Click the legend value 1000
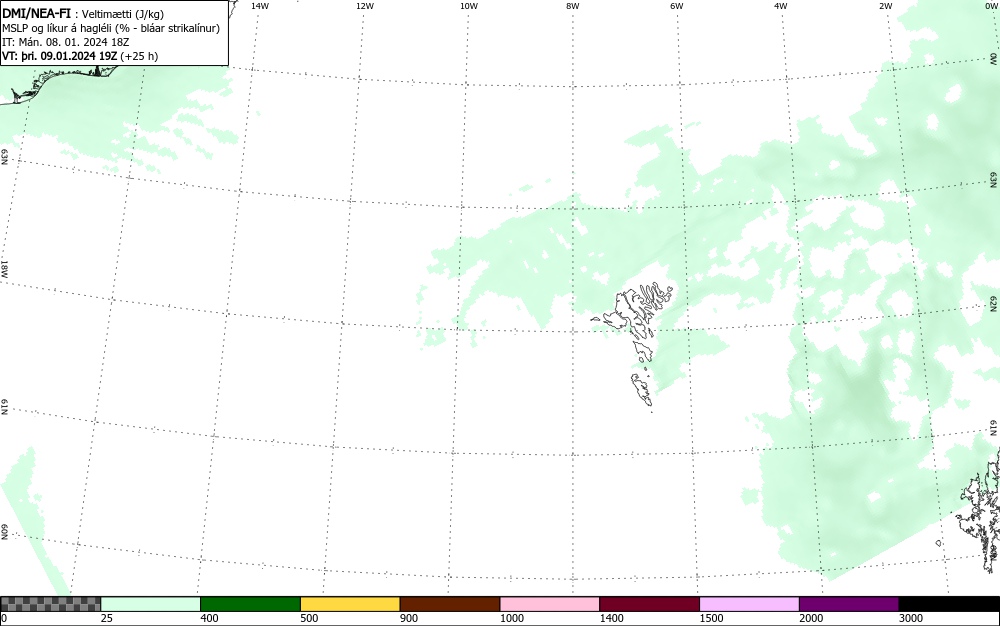This screenshot has height=626, width=1000. tap(511, 618)
